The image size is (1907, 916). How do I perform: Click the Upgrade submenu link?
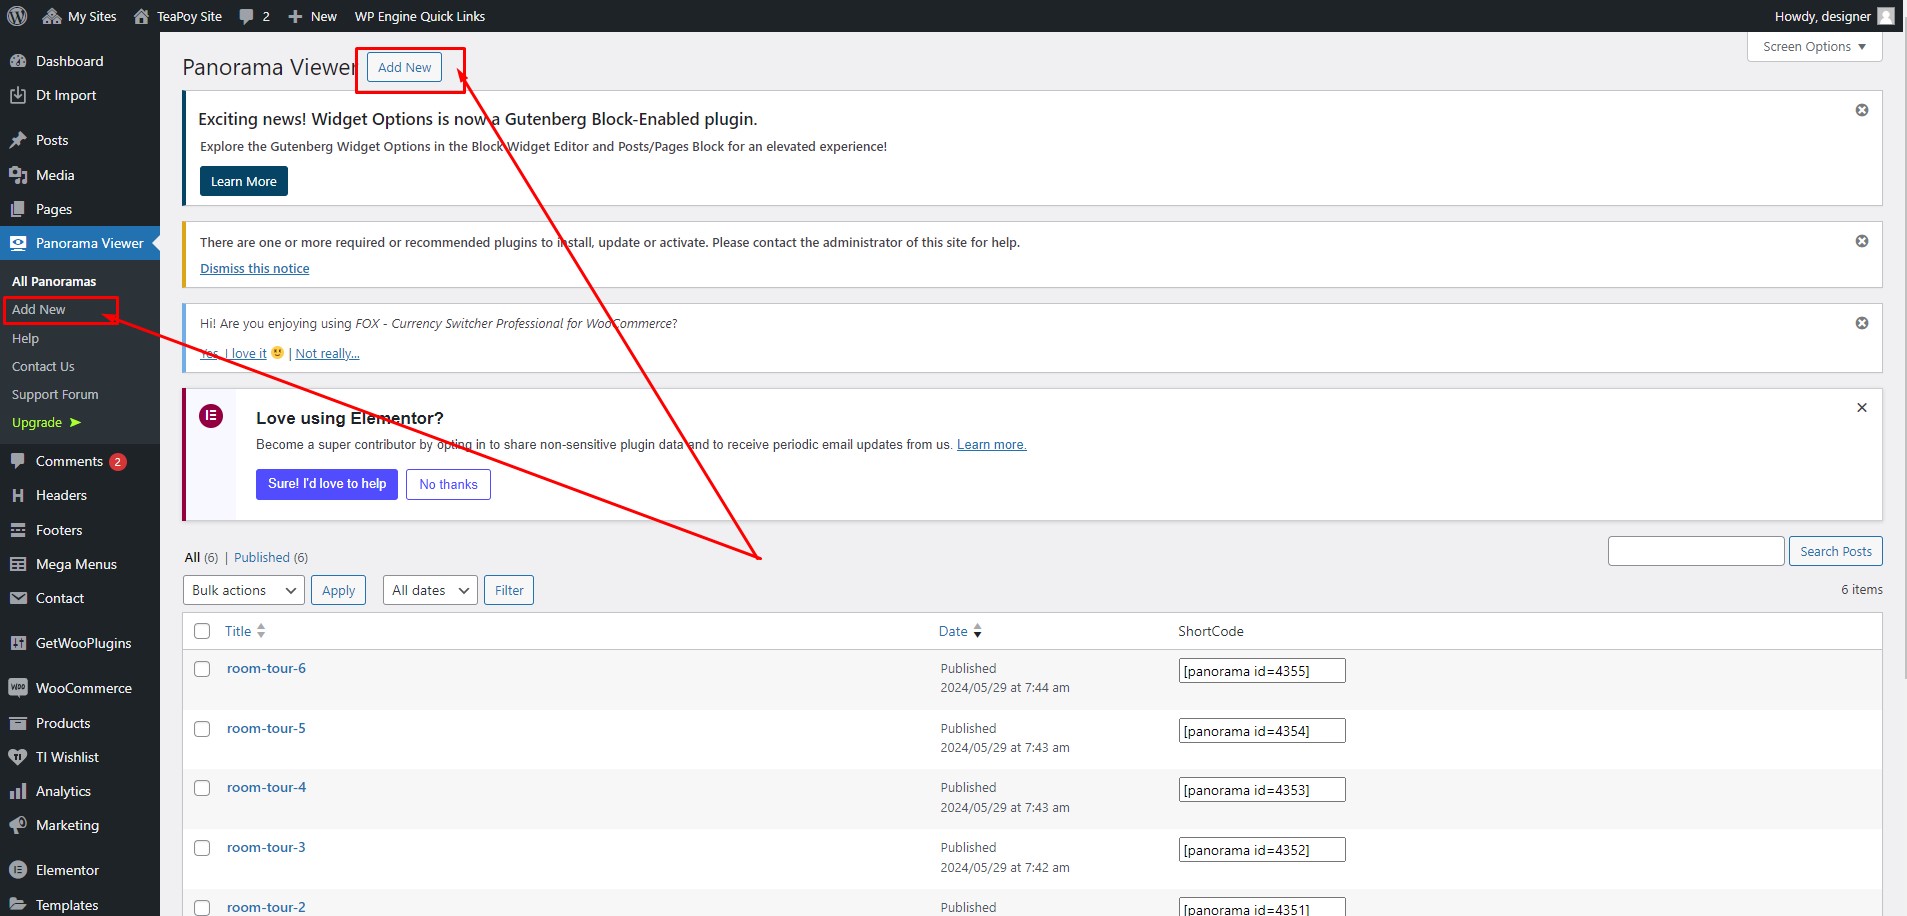(46, 422)
